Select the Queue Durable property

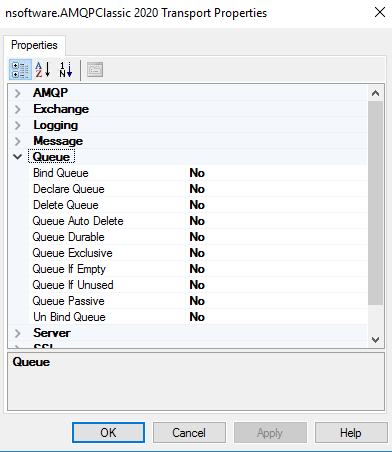click(x=68, y=237)
